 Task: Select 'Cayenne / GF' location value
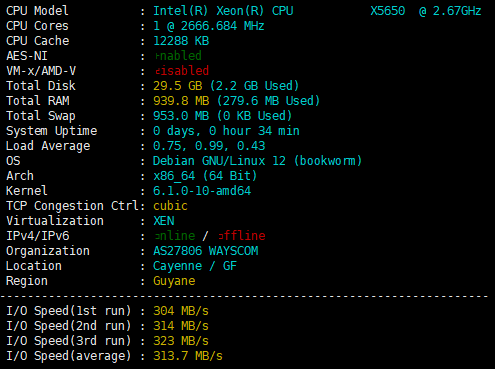point(195,266)
